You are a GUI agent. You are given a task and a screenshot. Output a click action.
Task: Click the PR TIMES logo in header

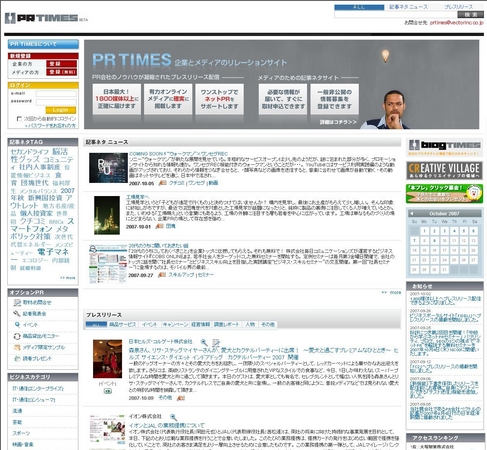[42, 18]
